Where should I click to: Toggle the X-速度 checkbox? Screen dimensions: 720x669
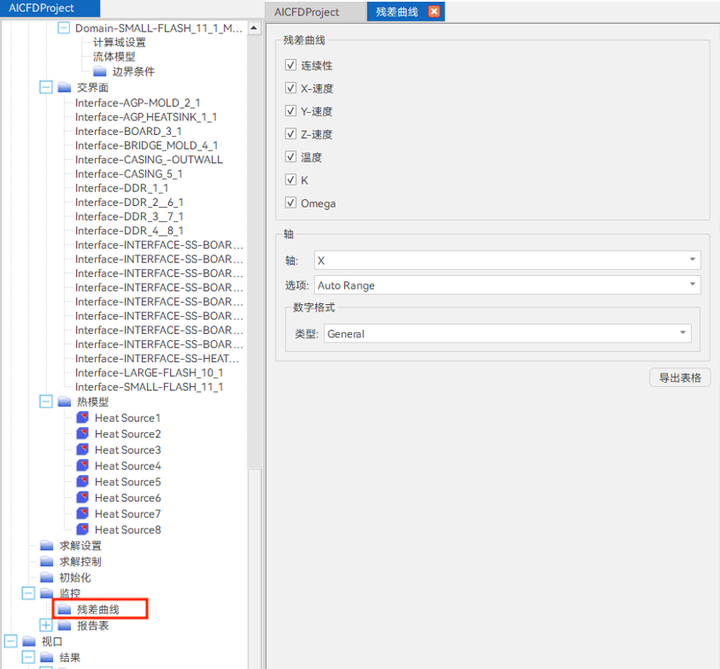pyautogui.click(x=291, y=88)
